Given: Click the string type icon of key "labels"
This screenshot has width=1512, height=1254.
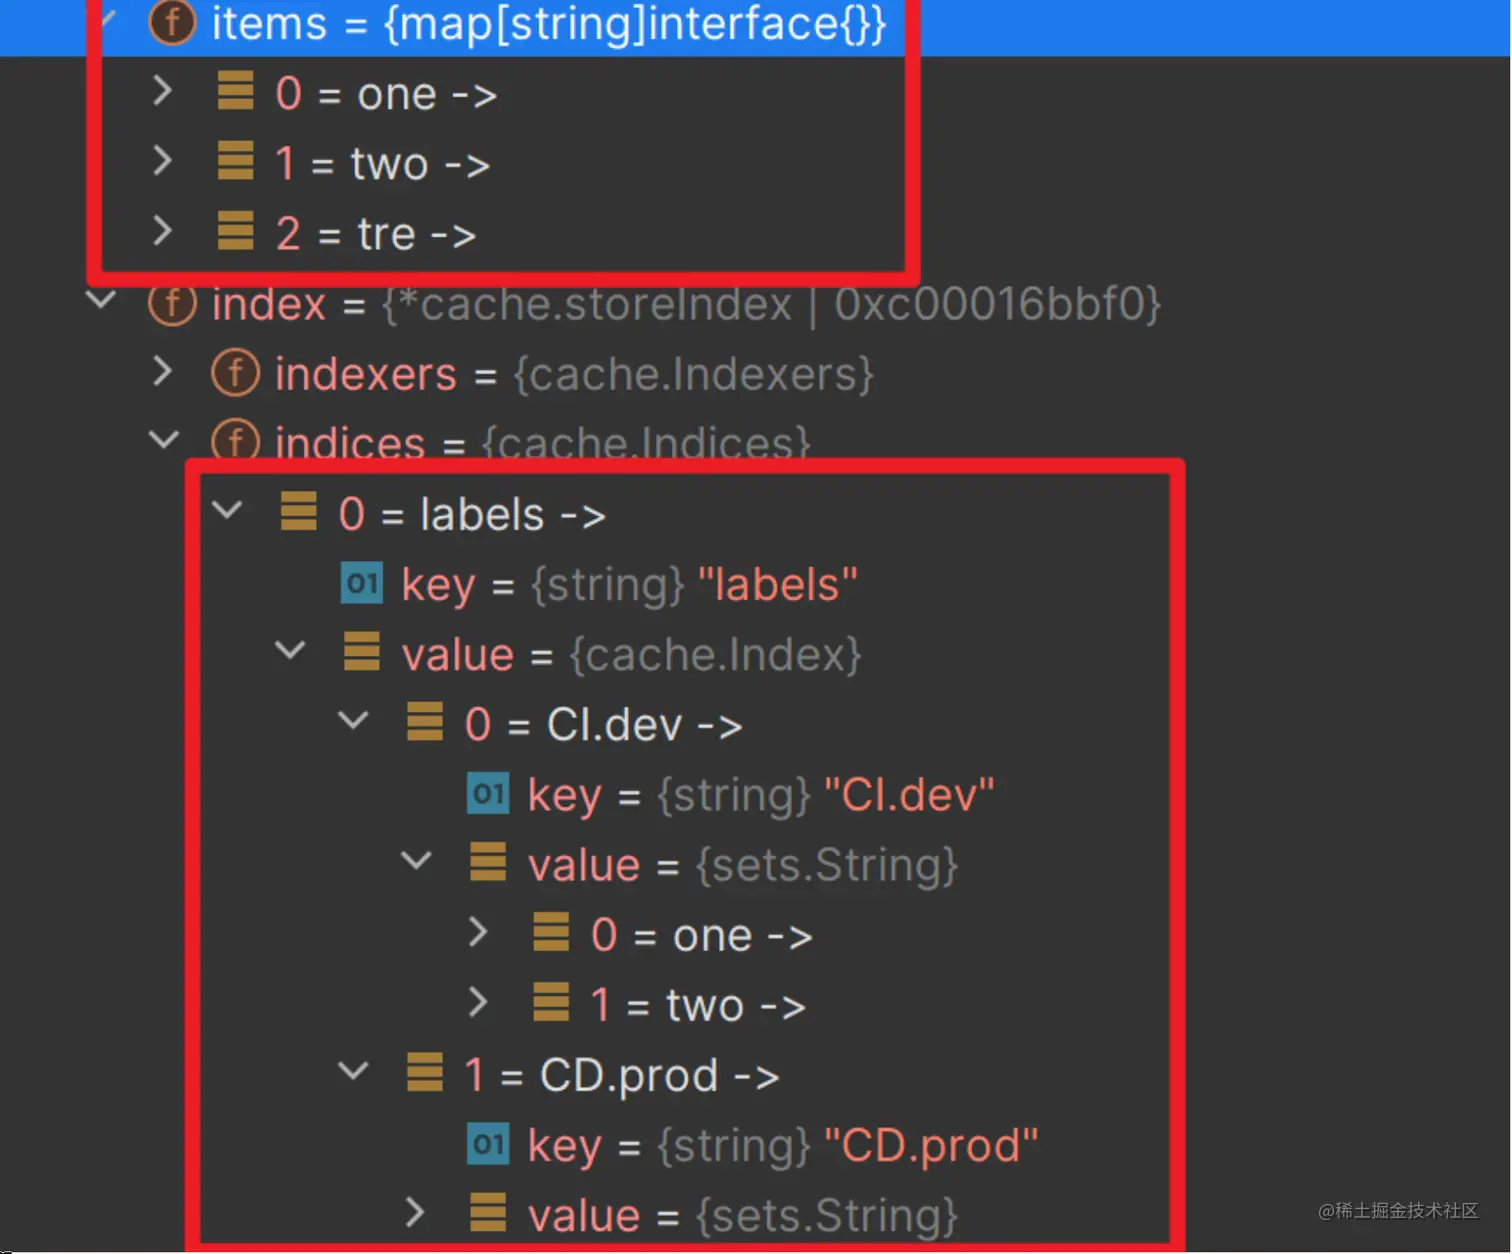Looking at the screenshot, I should tap(362, 584).
